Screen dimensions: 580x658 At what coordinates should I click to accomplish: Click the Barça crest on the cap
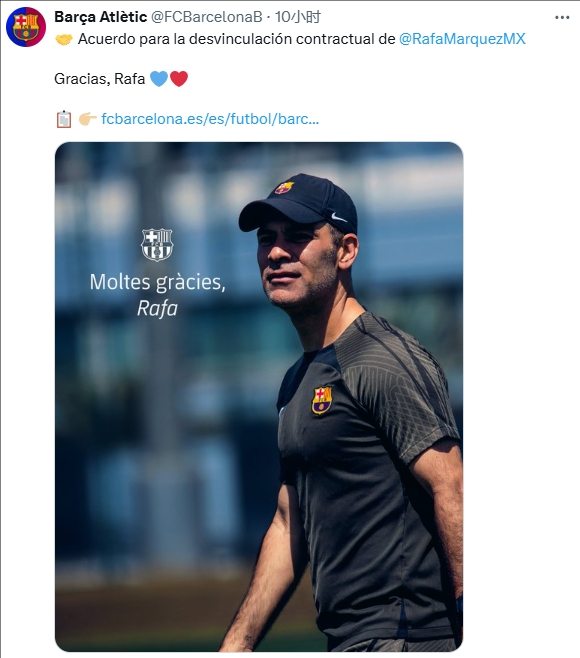coord(284,187)
